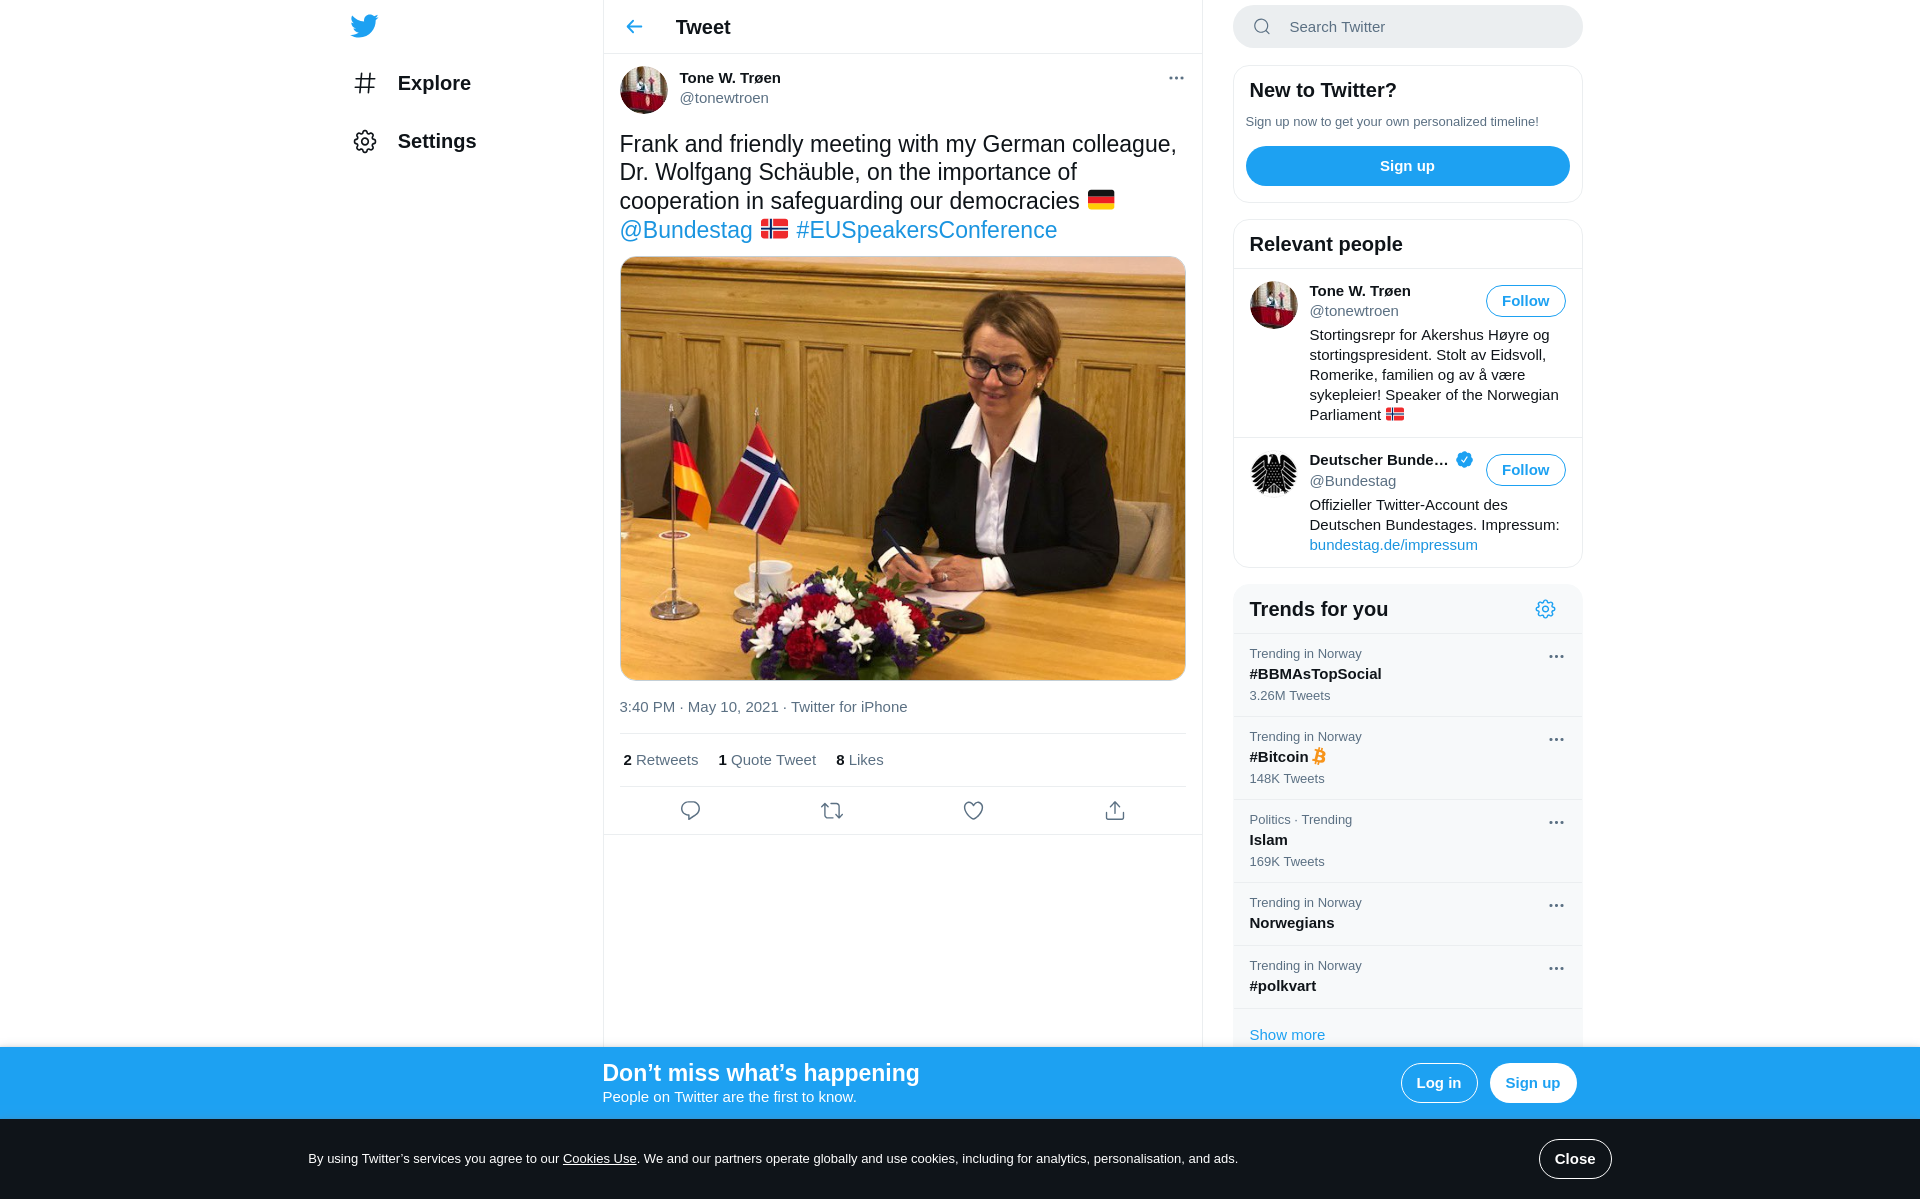The width and height of the screenshot is (1920, 1199).
Task: Follow the Deutscher Bundestag account
Action: (1525, 470)
